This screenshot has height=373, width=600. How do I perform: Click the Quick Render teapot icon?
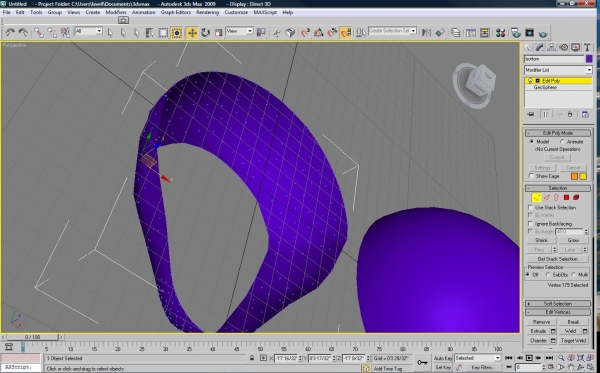(543, 33)
